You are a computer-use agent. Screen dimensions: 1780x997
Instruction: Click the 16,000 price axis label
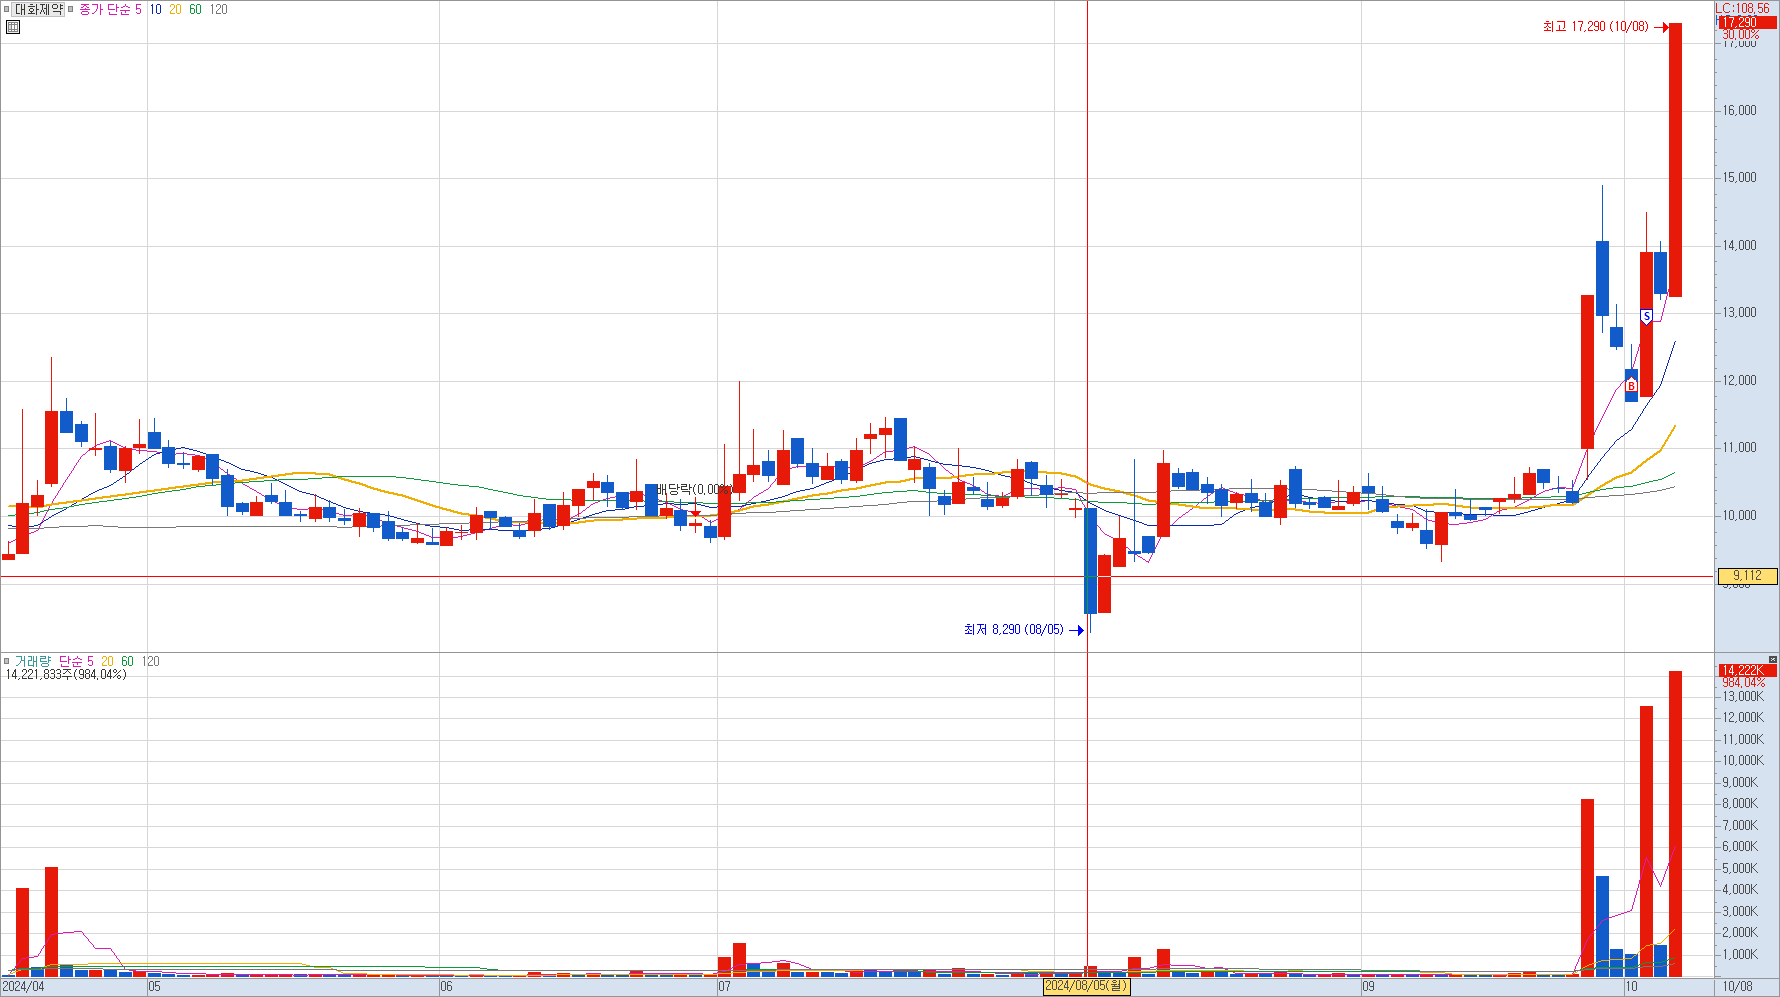(x=1739, y=111)
